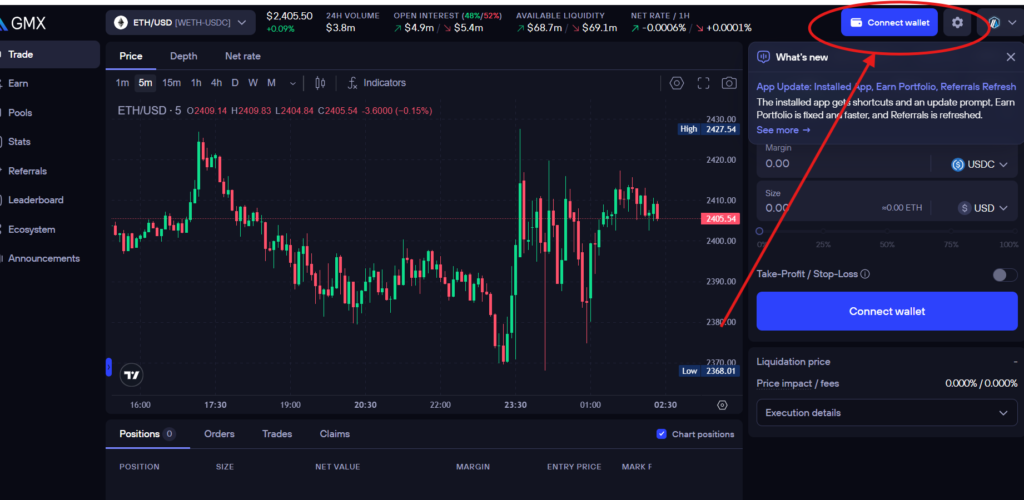Open Indicators on chart toolbar
1024x500 pixels.
click(376, 83)
